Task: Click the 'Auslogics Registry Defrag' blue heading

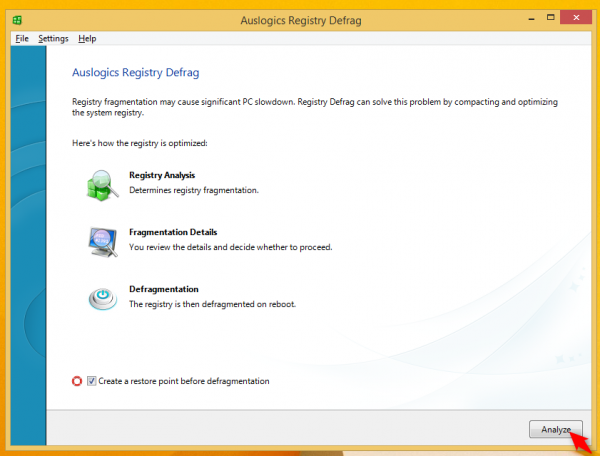Action: [x=135, y=72]
